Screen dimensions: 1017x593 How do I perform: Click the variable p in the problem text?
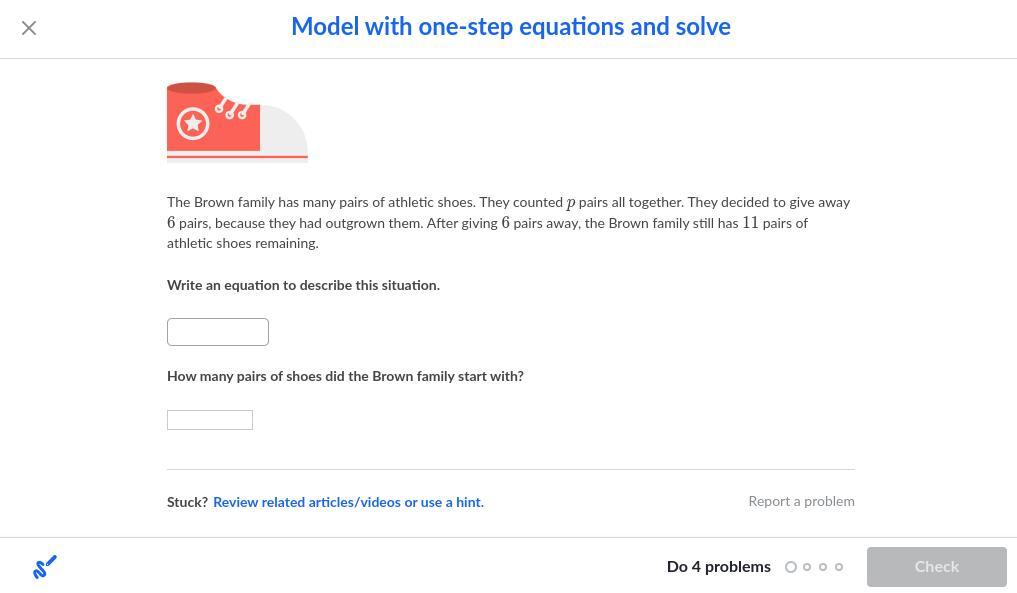pos(571,203)
